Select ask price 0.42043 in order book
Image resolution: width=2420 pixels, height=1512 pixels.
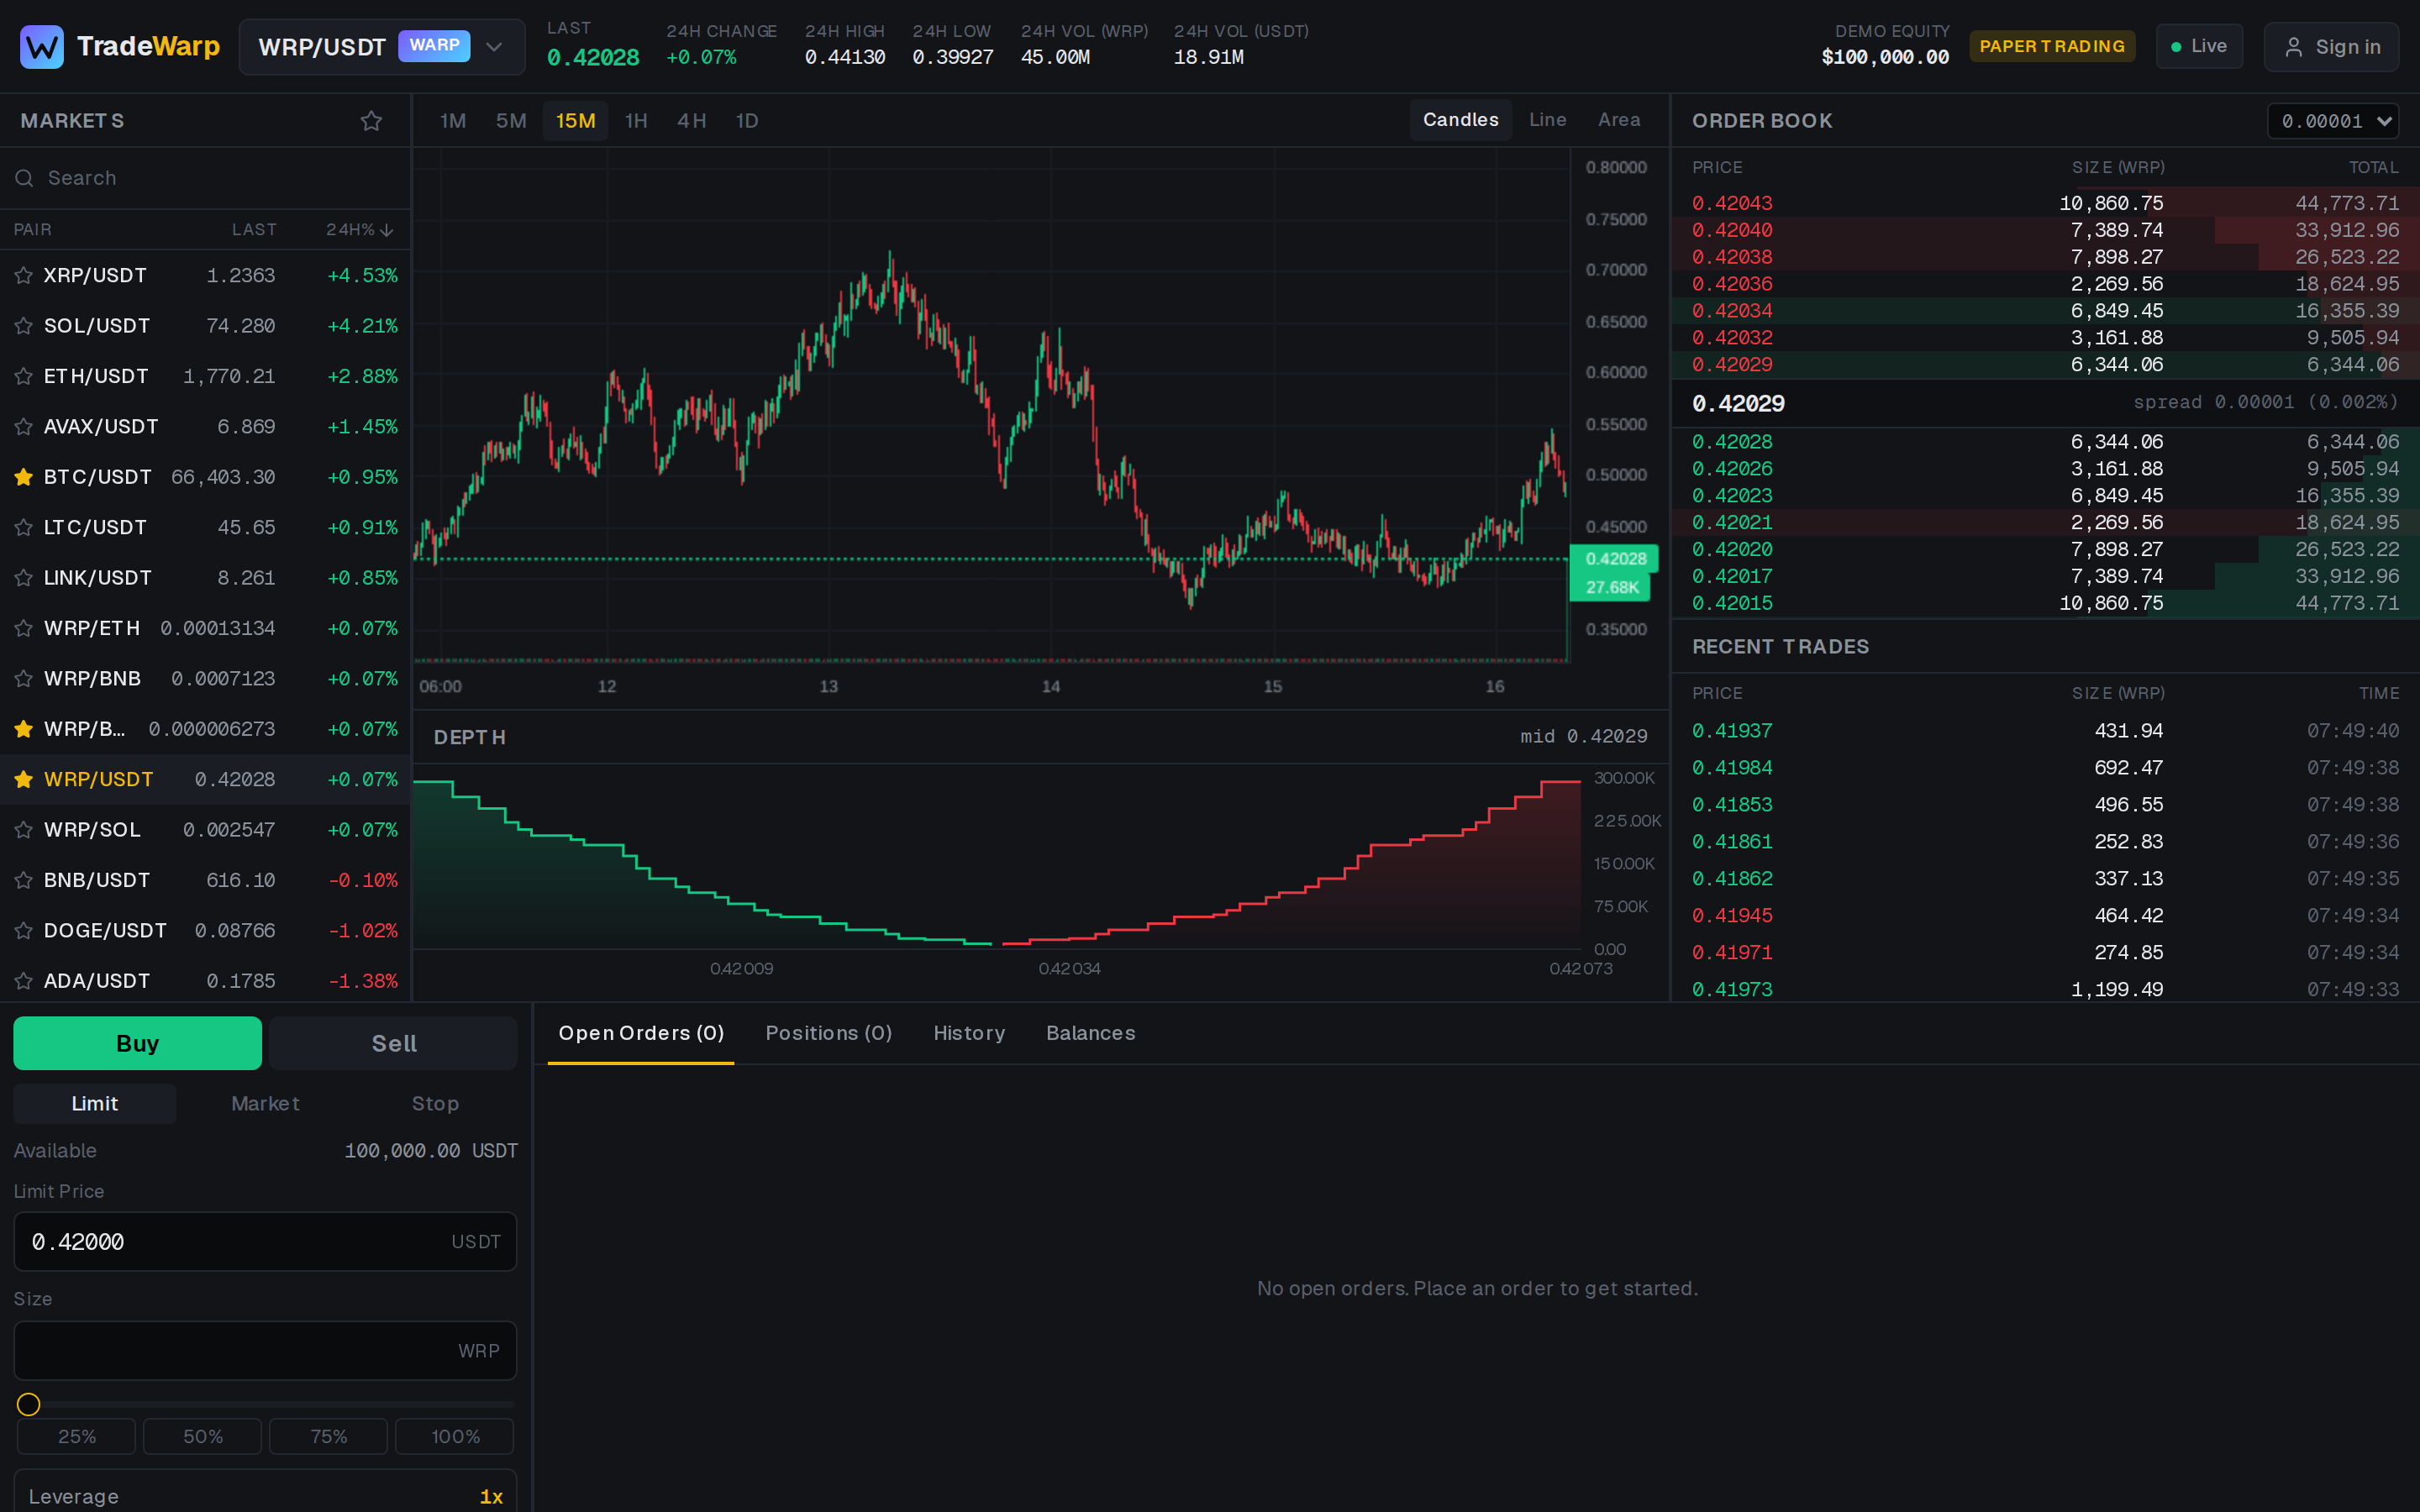coord(1732,203)
